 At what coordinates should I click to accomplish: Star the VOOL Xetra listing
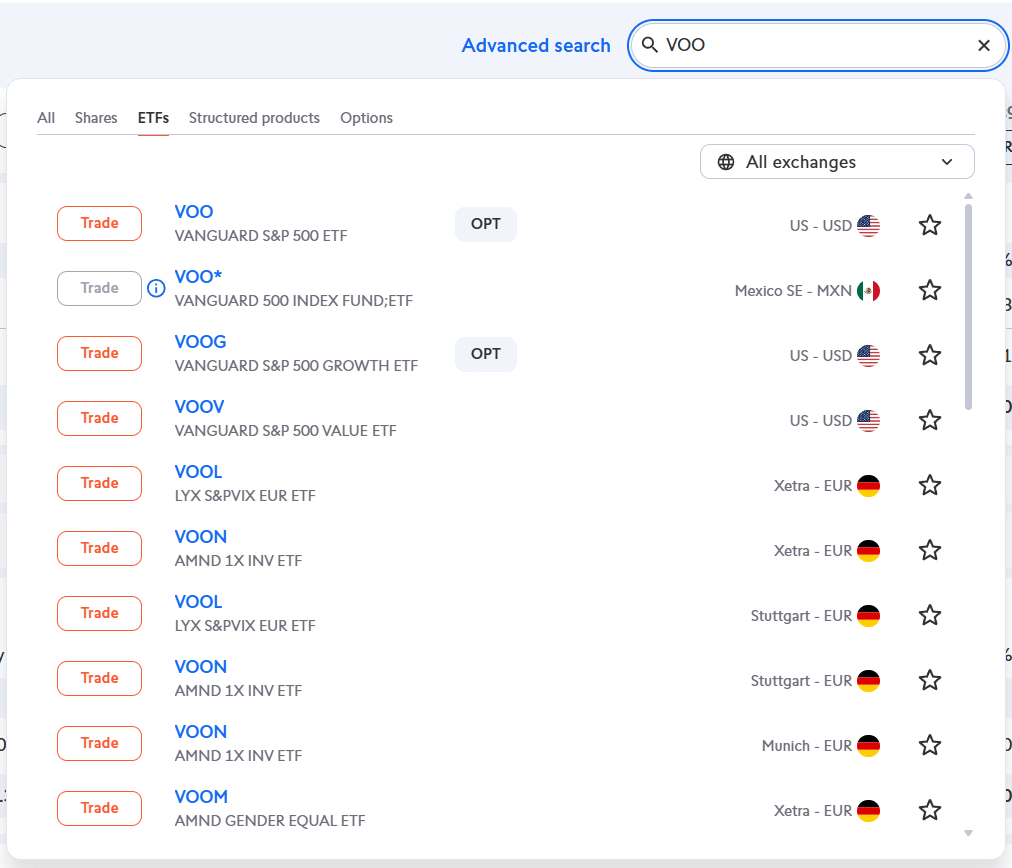pyautogui.click(x=929, y=485)
